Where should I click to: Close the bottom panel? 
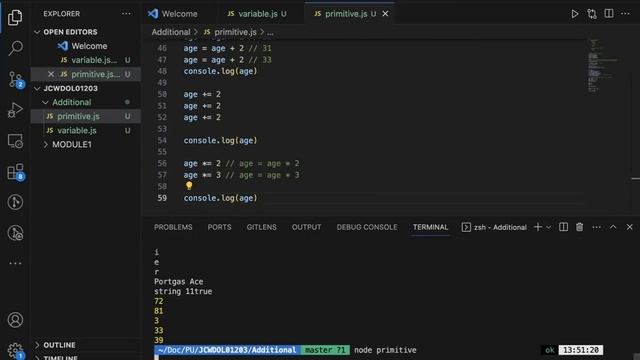click(x=629, y=227)
